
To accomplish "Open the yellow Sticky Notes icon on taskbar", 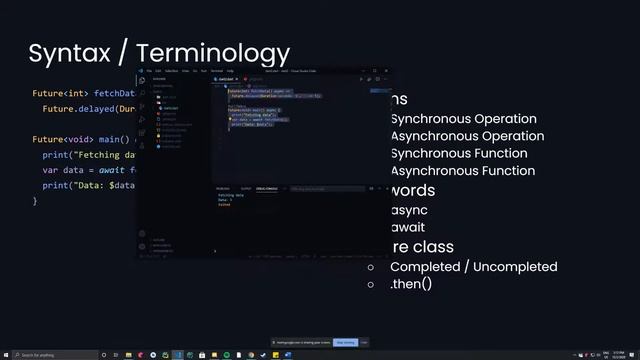I will coord(276,355).
